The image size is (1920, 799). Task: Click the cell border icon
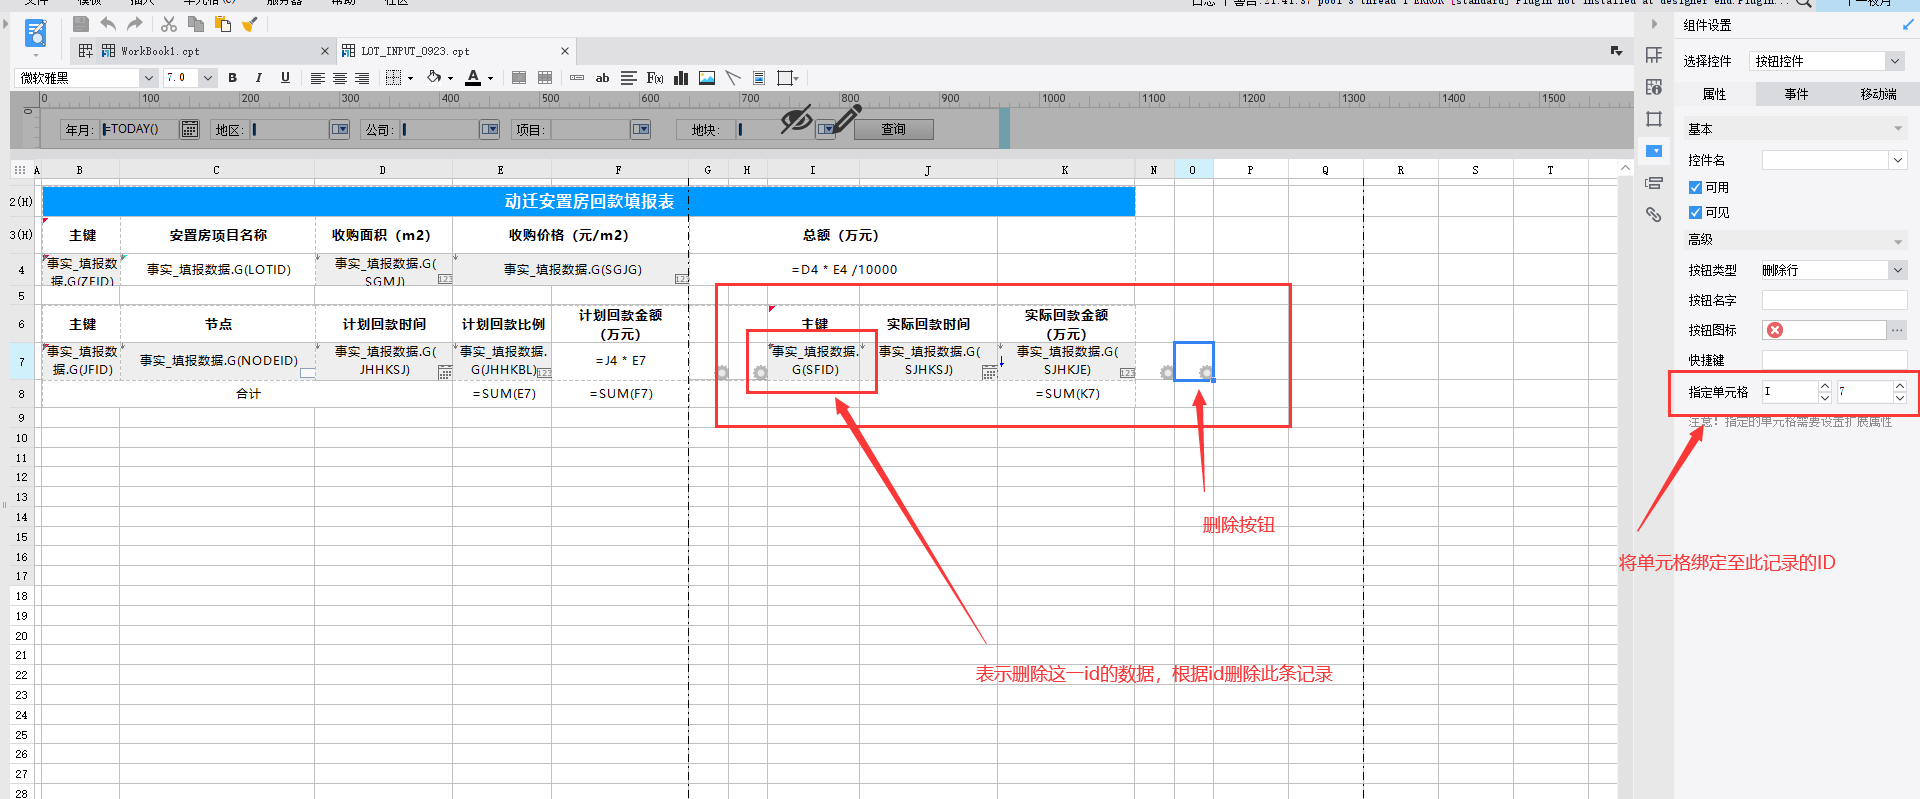(394, 78)
